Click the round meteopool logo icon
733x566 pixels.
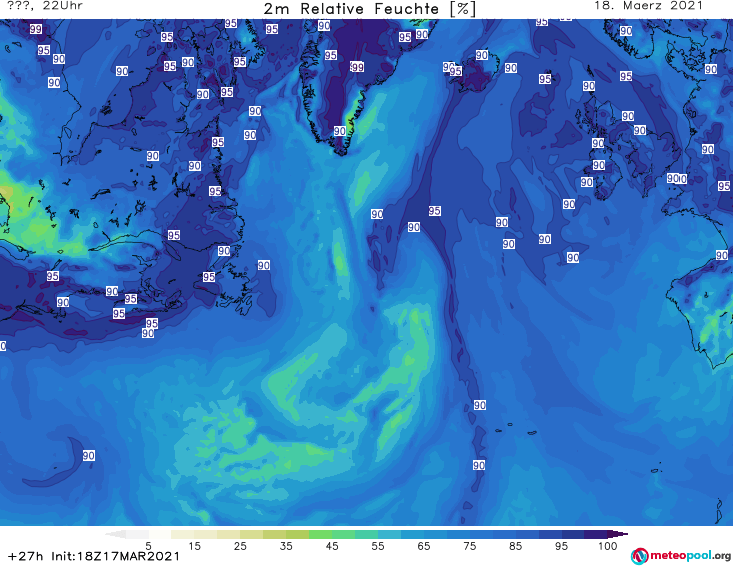639,556
